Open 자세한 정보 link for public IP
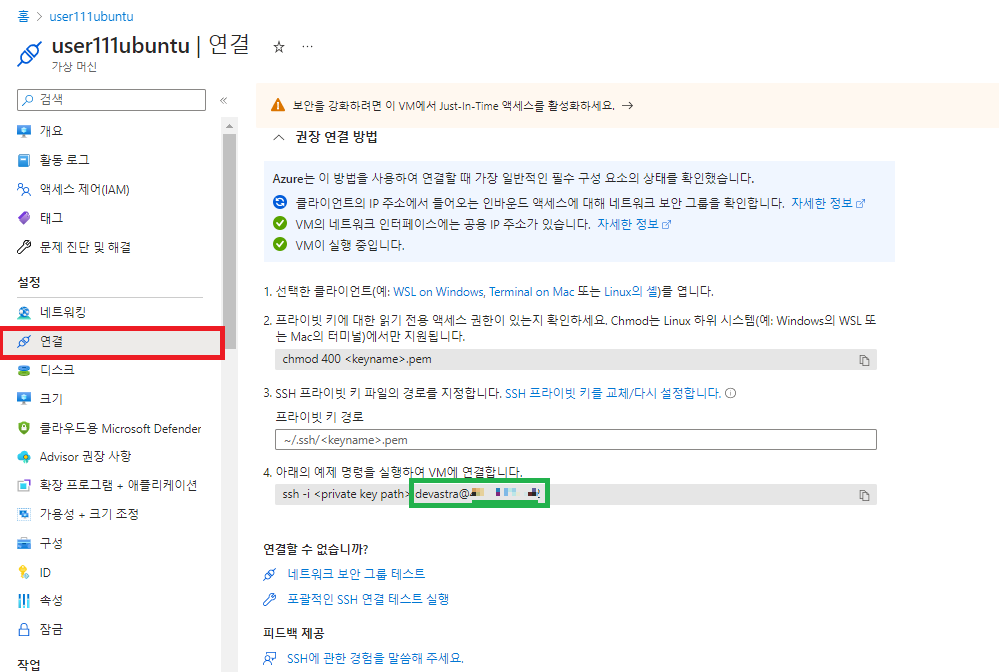This screenshot has width=999, height=672. pyautogui.click(x=633, y=224)
